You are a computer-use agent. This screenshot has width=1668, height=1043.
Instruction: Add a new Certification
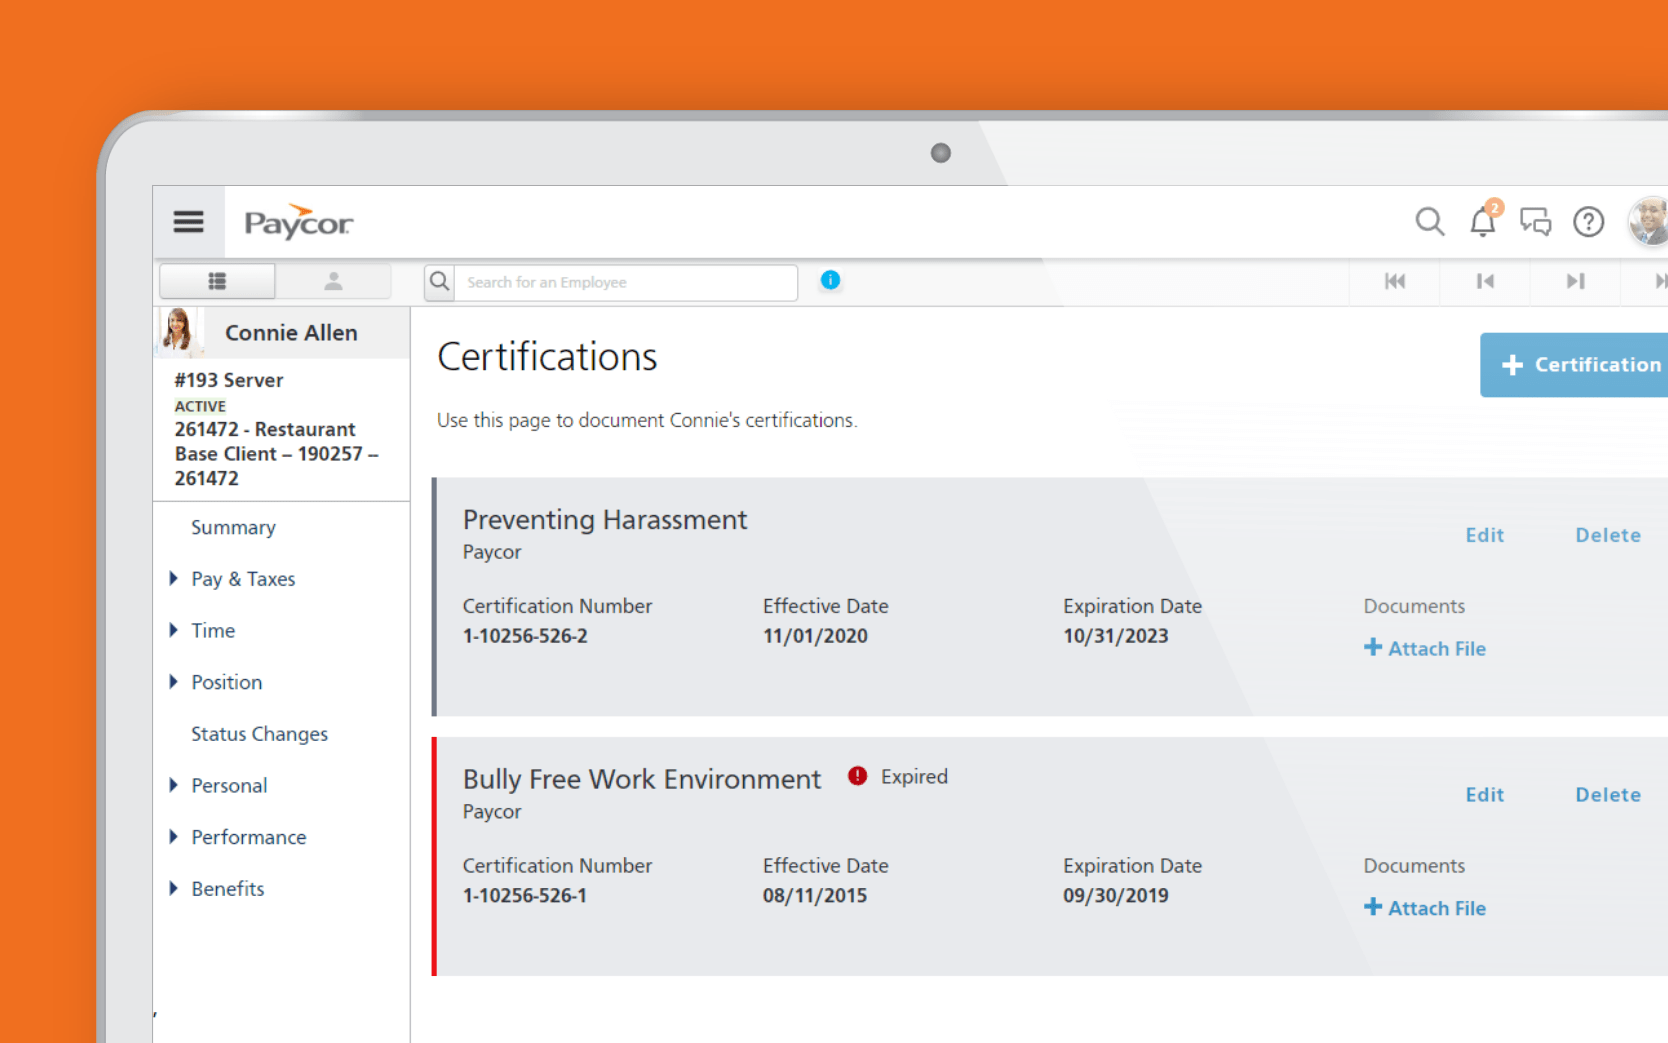(x=1574, y=365)
